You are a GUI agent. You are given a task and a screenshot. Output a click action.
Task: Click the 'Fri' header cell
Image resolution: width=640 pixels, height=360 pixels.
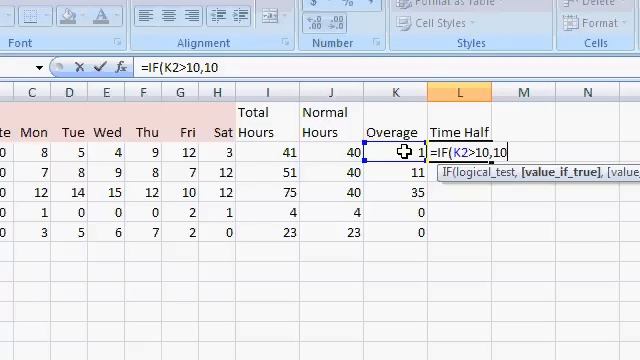pyautogui.click(x=180, y=132)
